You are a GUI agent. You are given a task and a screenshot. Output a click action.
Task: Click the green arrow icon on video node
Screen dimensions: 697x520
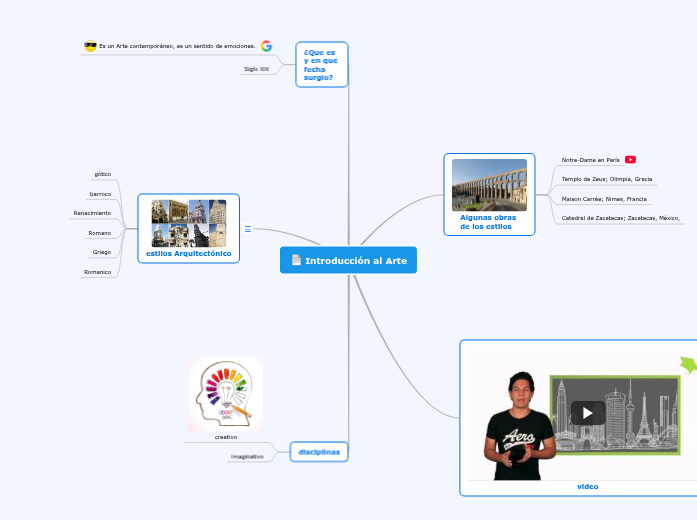pyautogui.click(x=687, y=365)
